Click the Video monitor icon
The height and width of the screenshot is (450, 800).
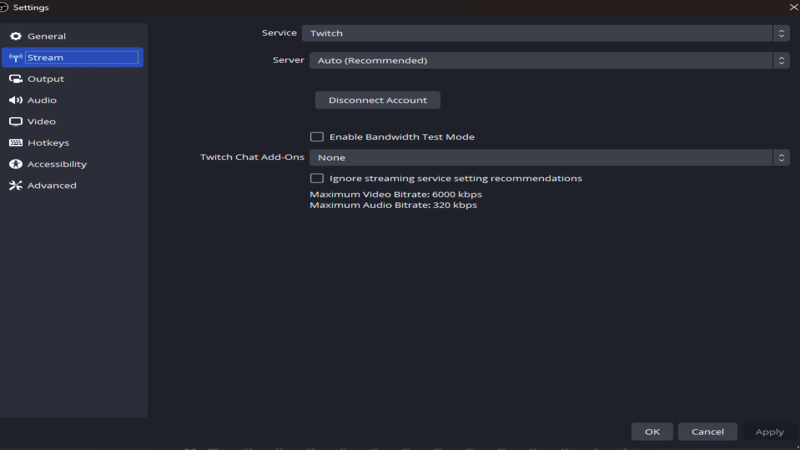tap(15, 121)
